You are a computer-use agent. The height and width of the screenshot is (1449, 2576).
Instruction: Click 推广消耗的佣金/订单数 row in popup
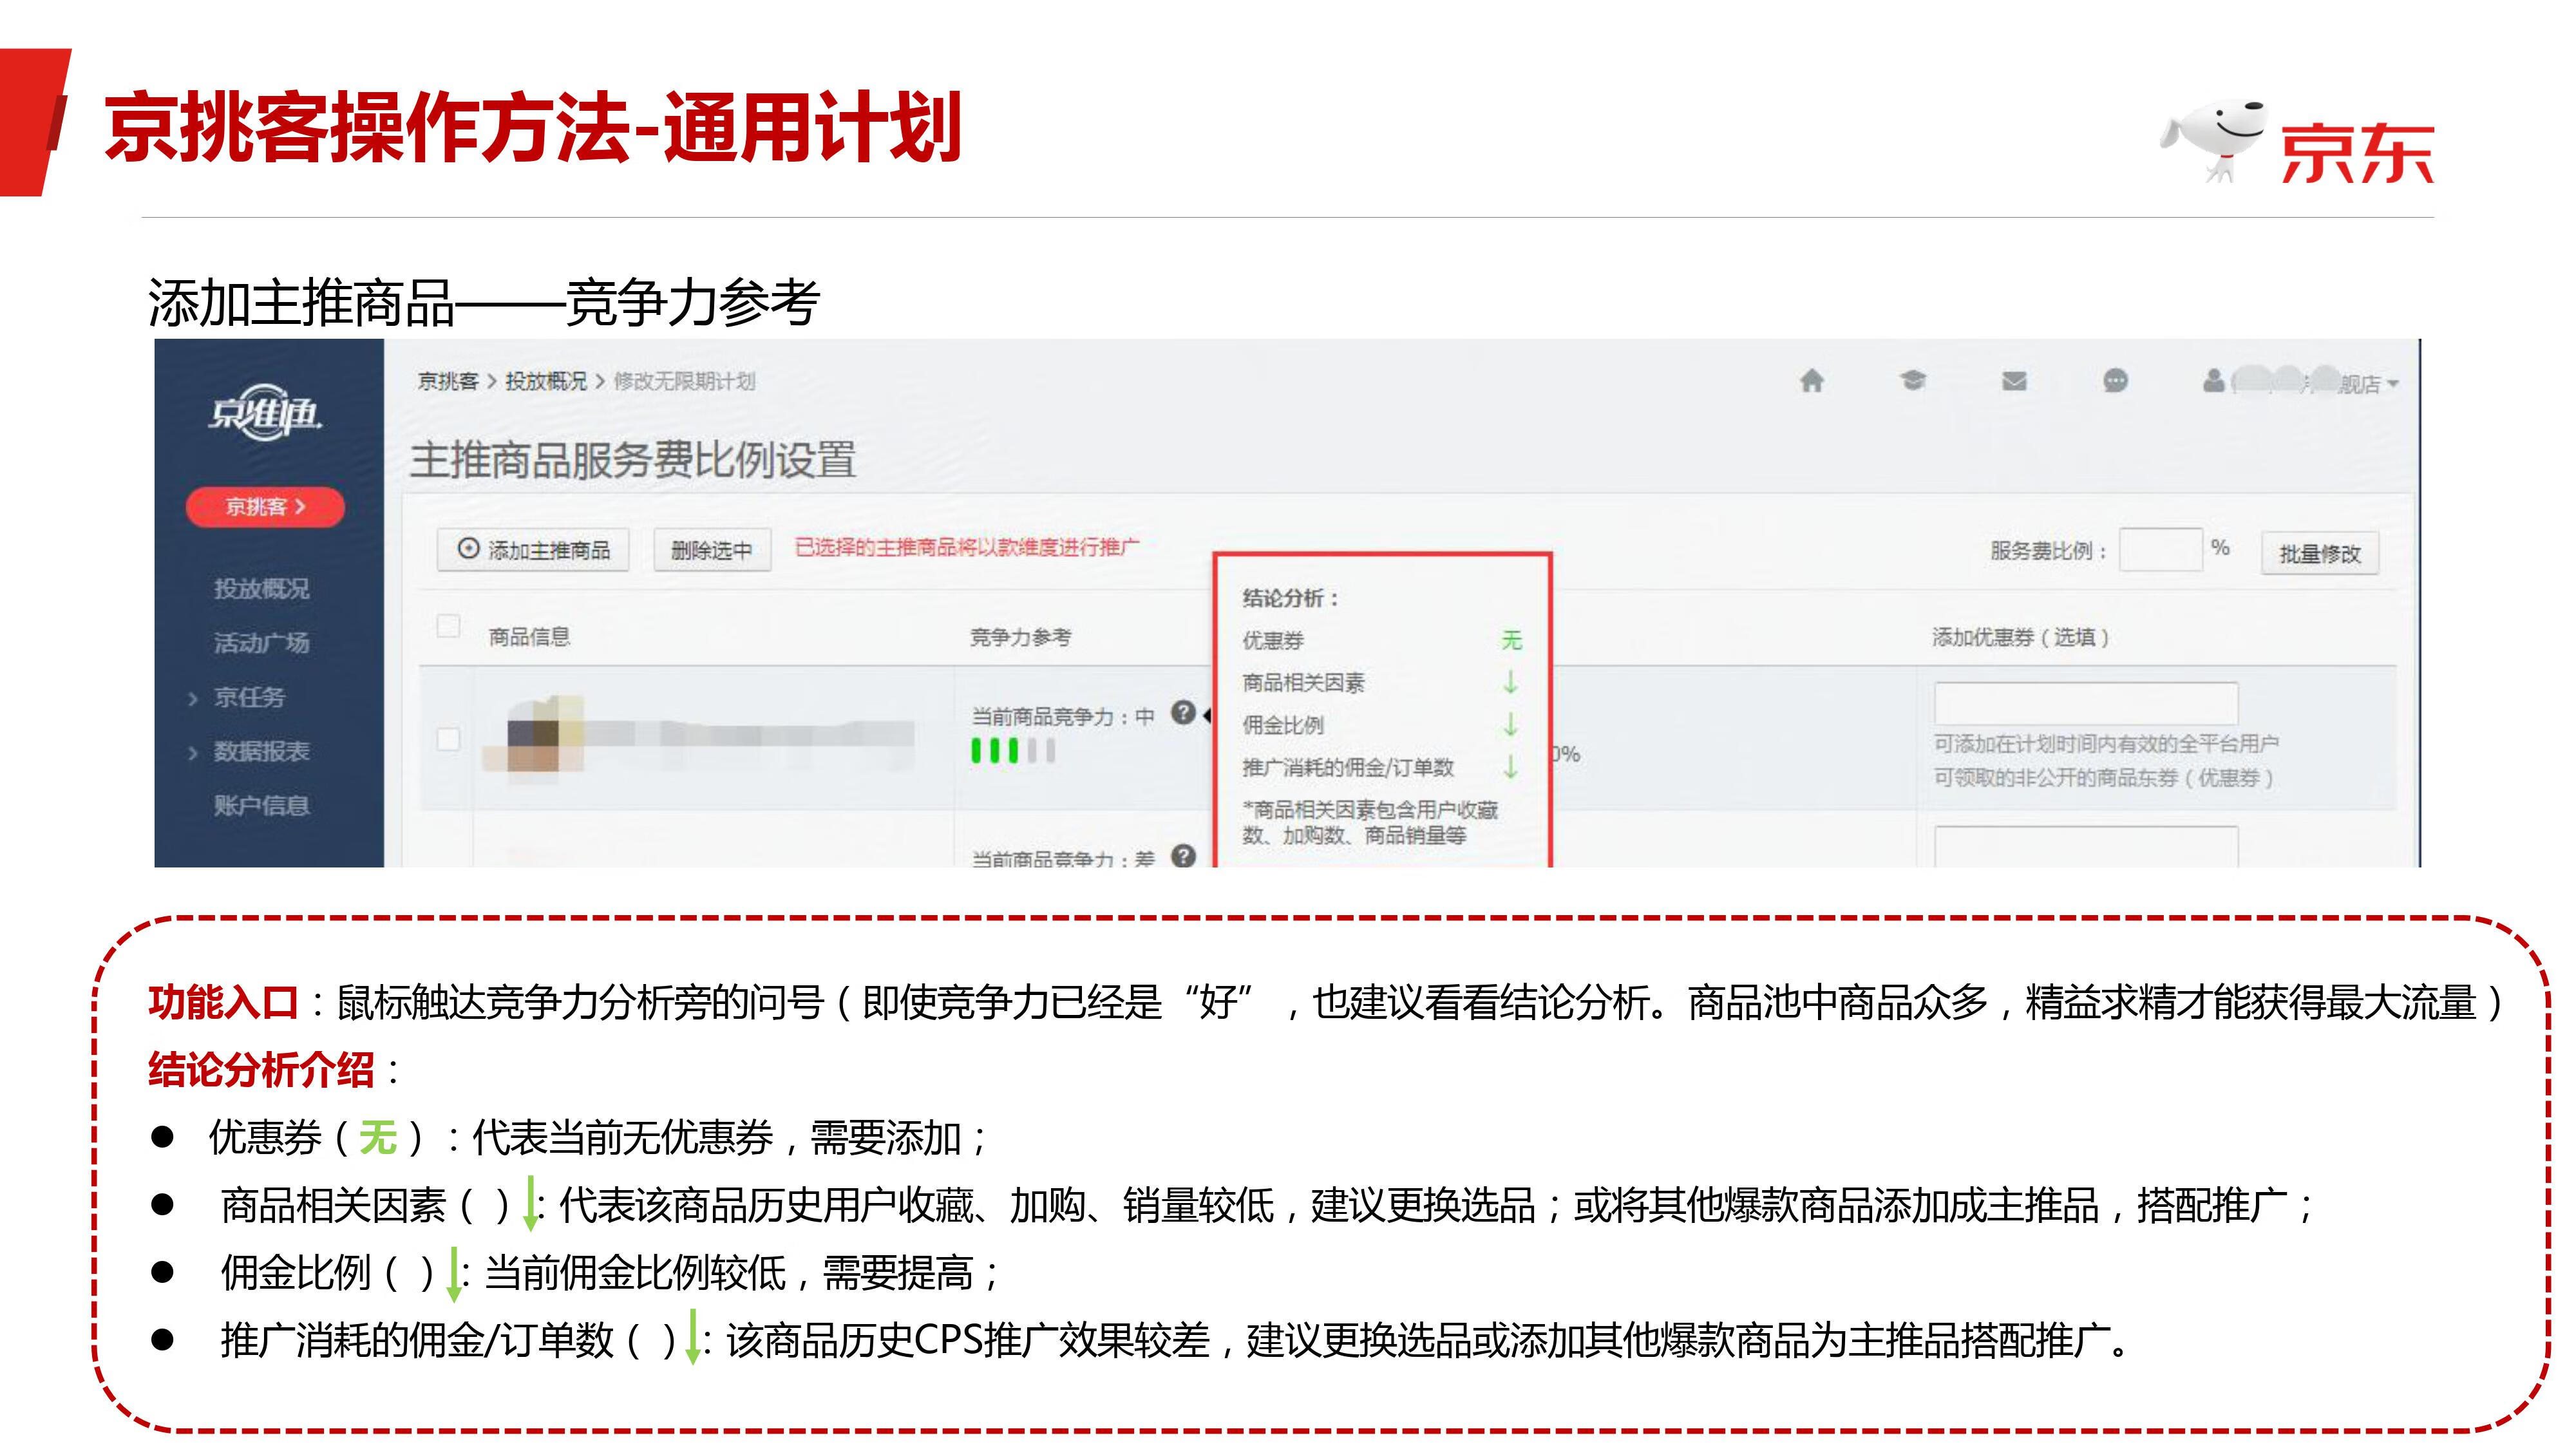[1381, 767]
